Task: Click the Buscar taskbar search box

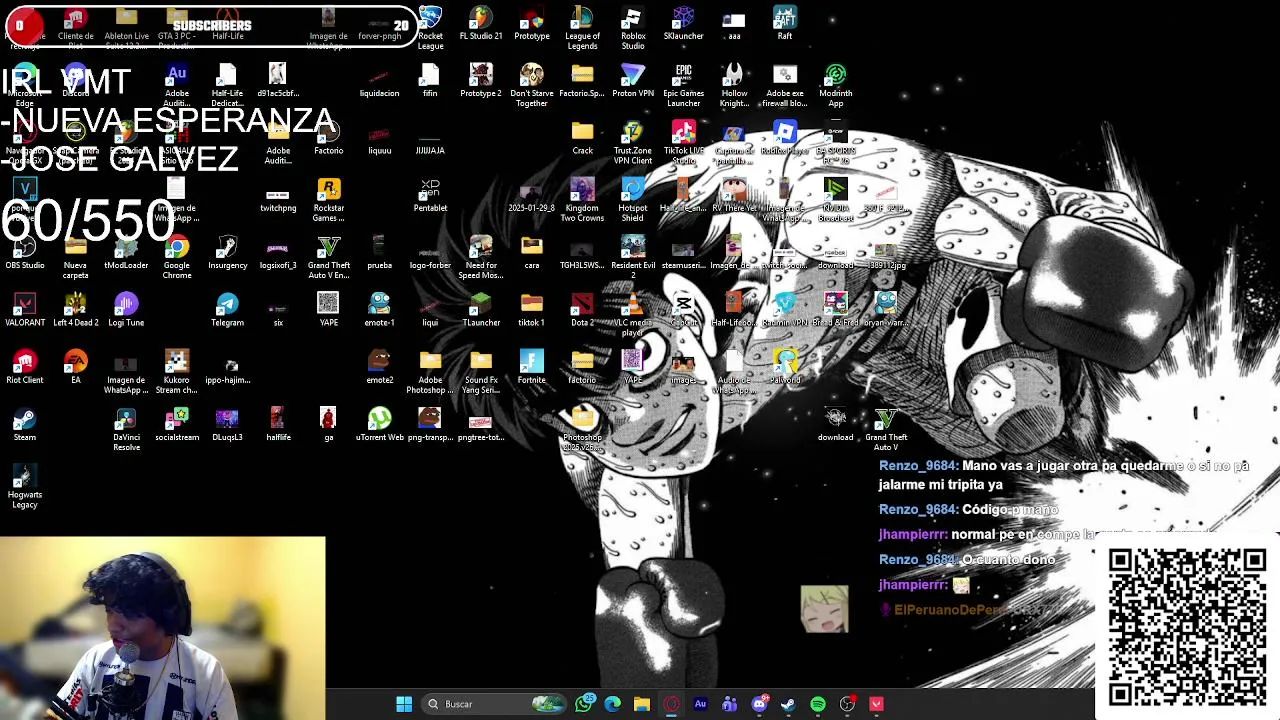Action: [494, 704]
